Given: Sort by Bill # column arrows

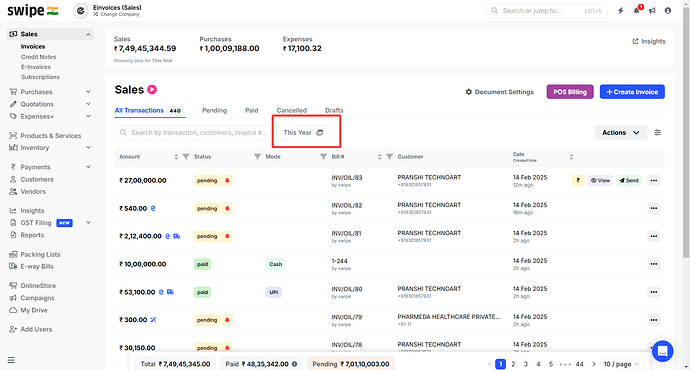Looking at the screenshot, I should (x=379, y=157).
